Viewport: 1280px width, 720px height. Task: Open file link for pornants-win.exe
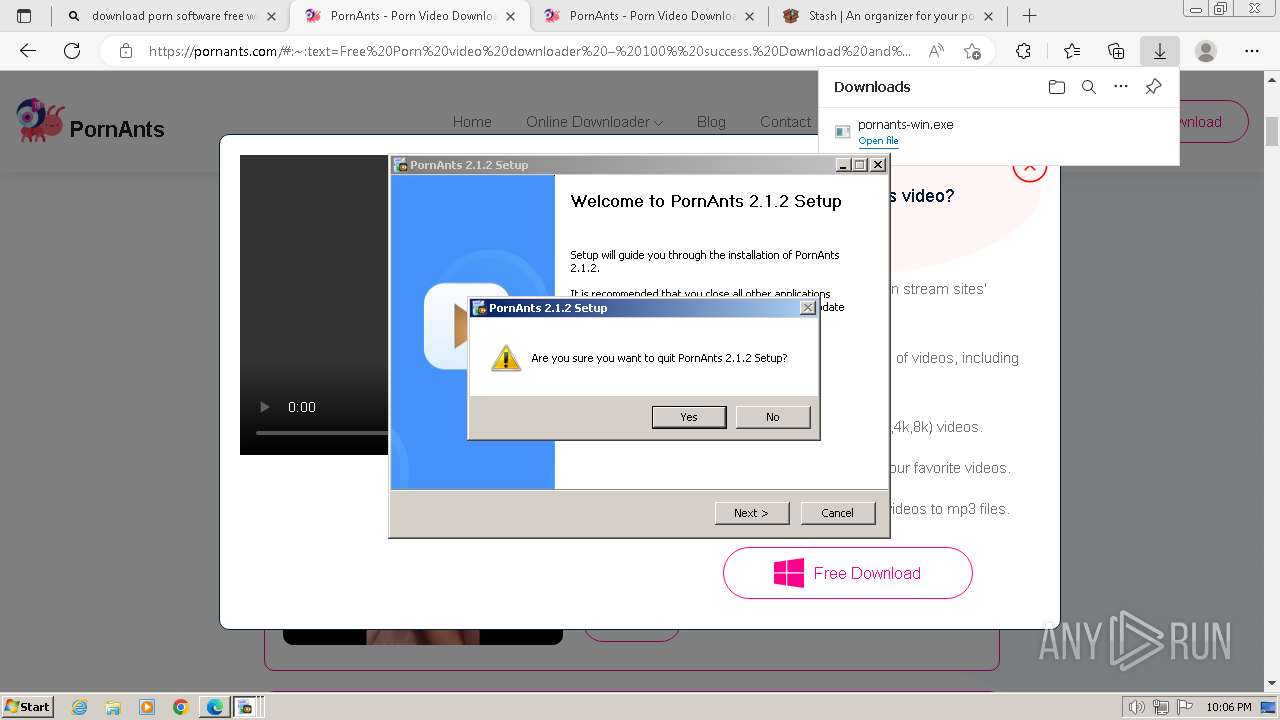(x=878, y=141)
